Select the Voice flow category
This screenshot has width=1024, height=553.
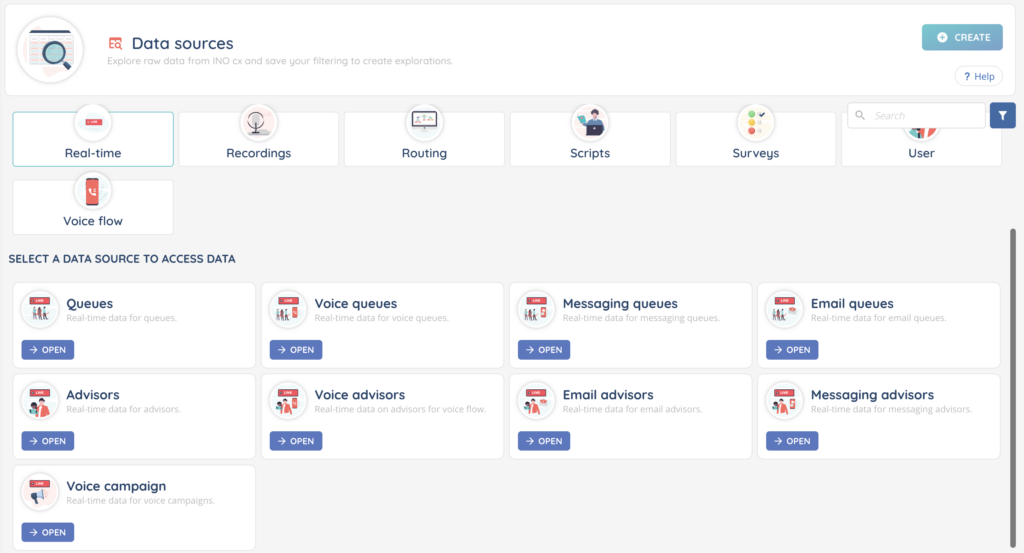pos(93,207)
